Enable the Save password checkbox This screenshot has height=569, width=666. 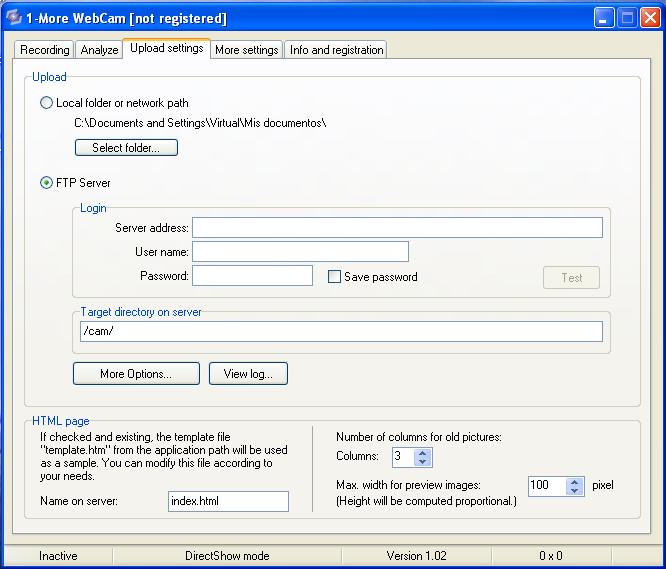334,277
